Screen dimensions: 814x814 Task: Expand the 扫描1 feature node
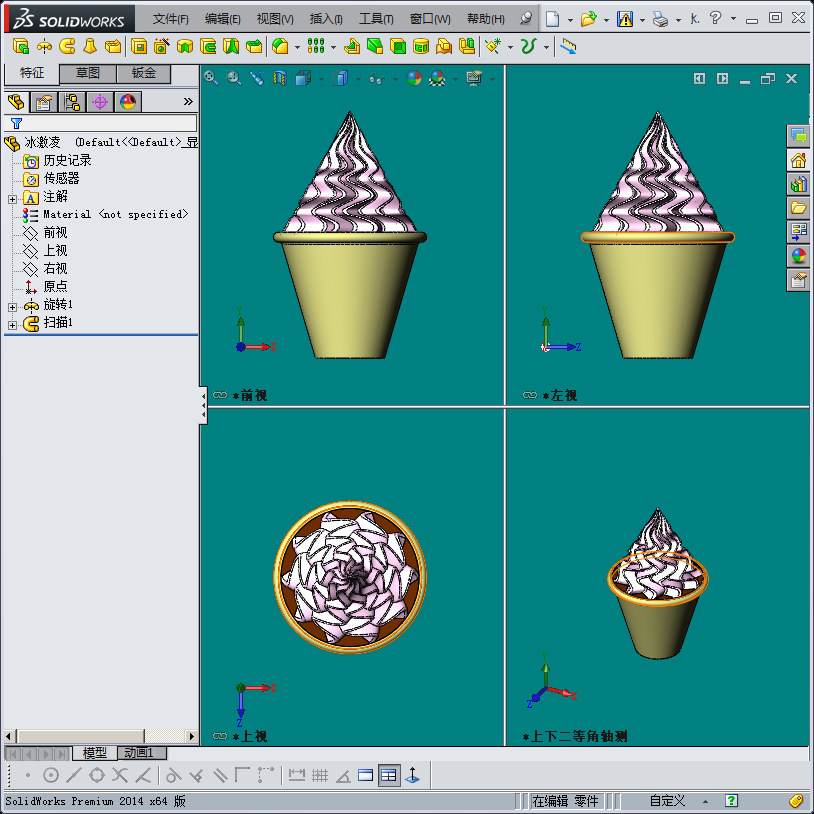pyautogui.click(x=12, y=325)
